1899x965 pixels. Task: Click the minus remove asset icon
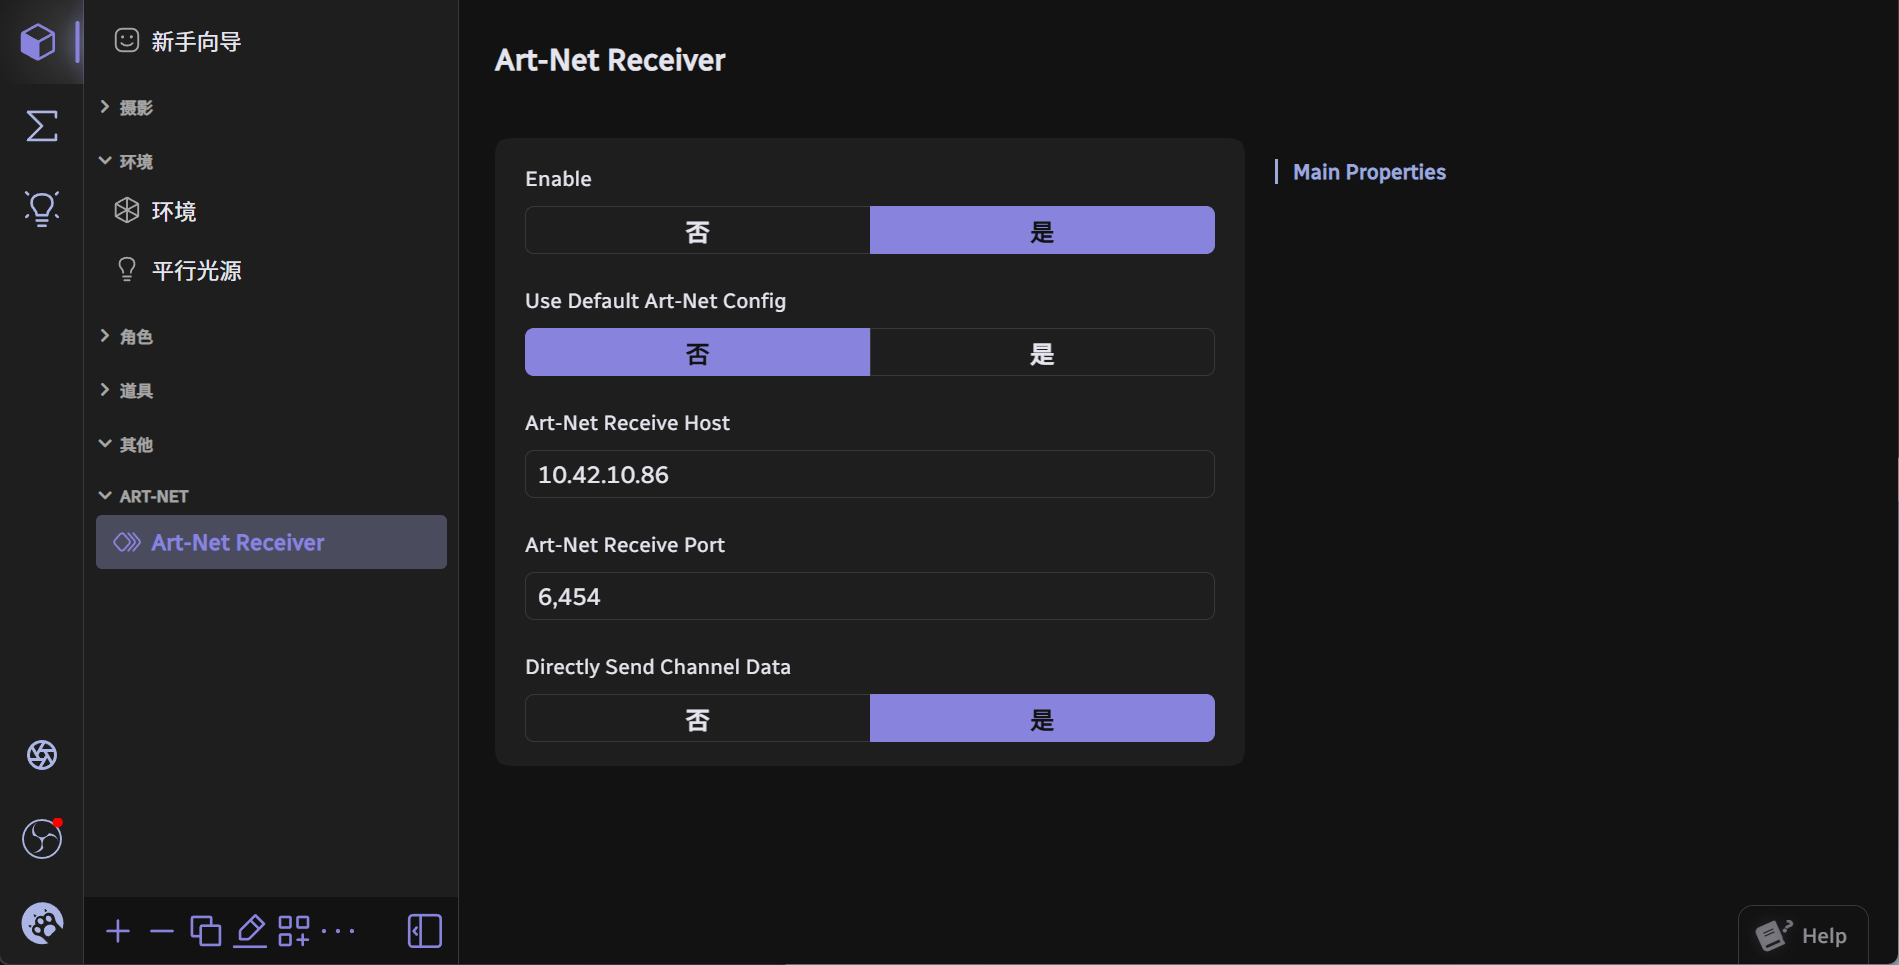pos(162,931)
